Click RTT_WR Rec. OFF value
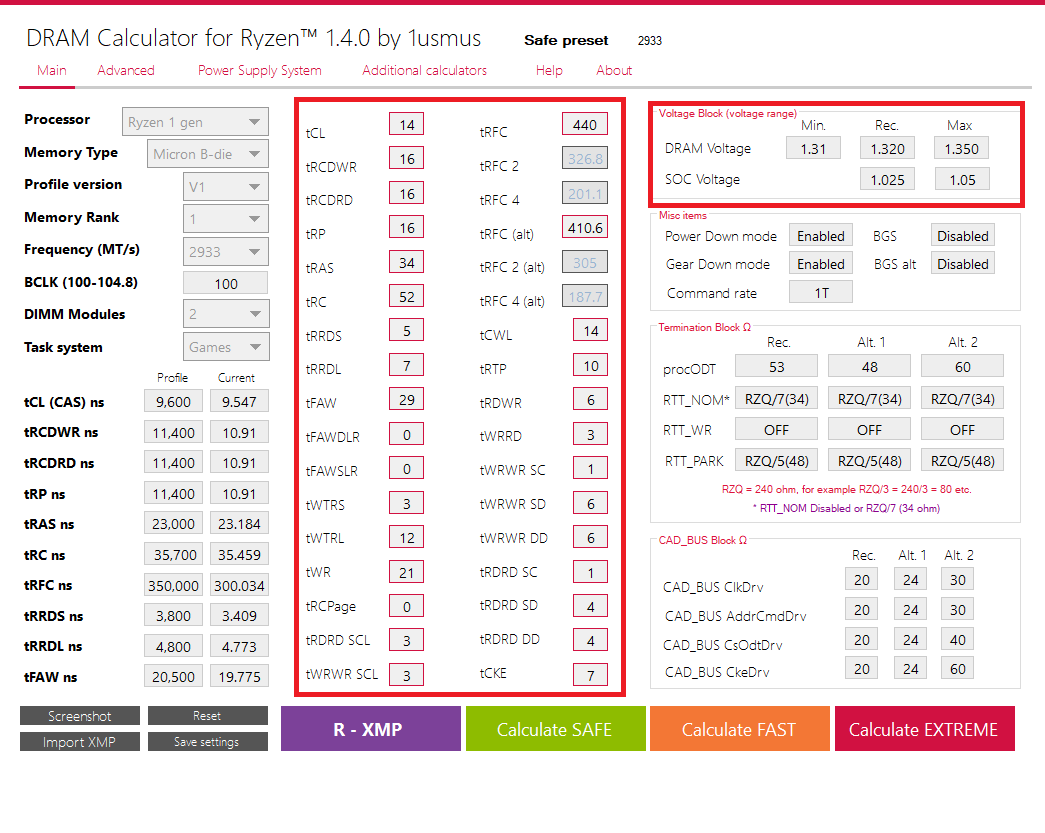Screen dimensions: 1045x833 coord(776,429)
